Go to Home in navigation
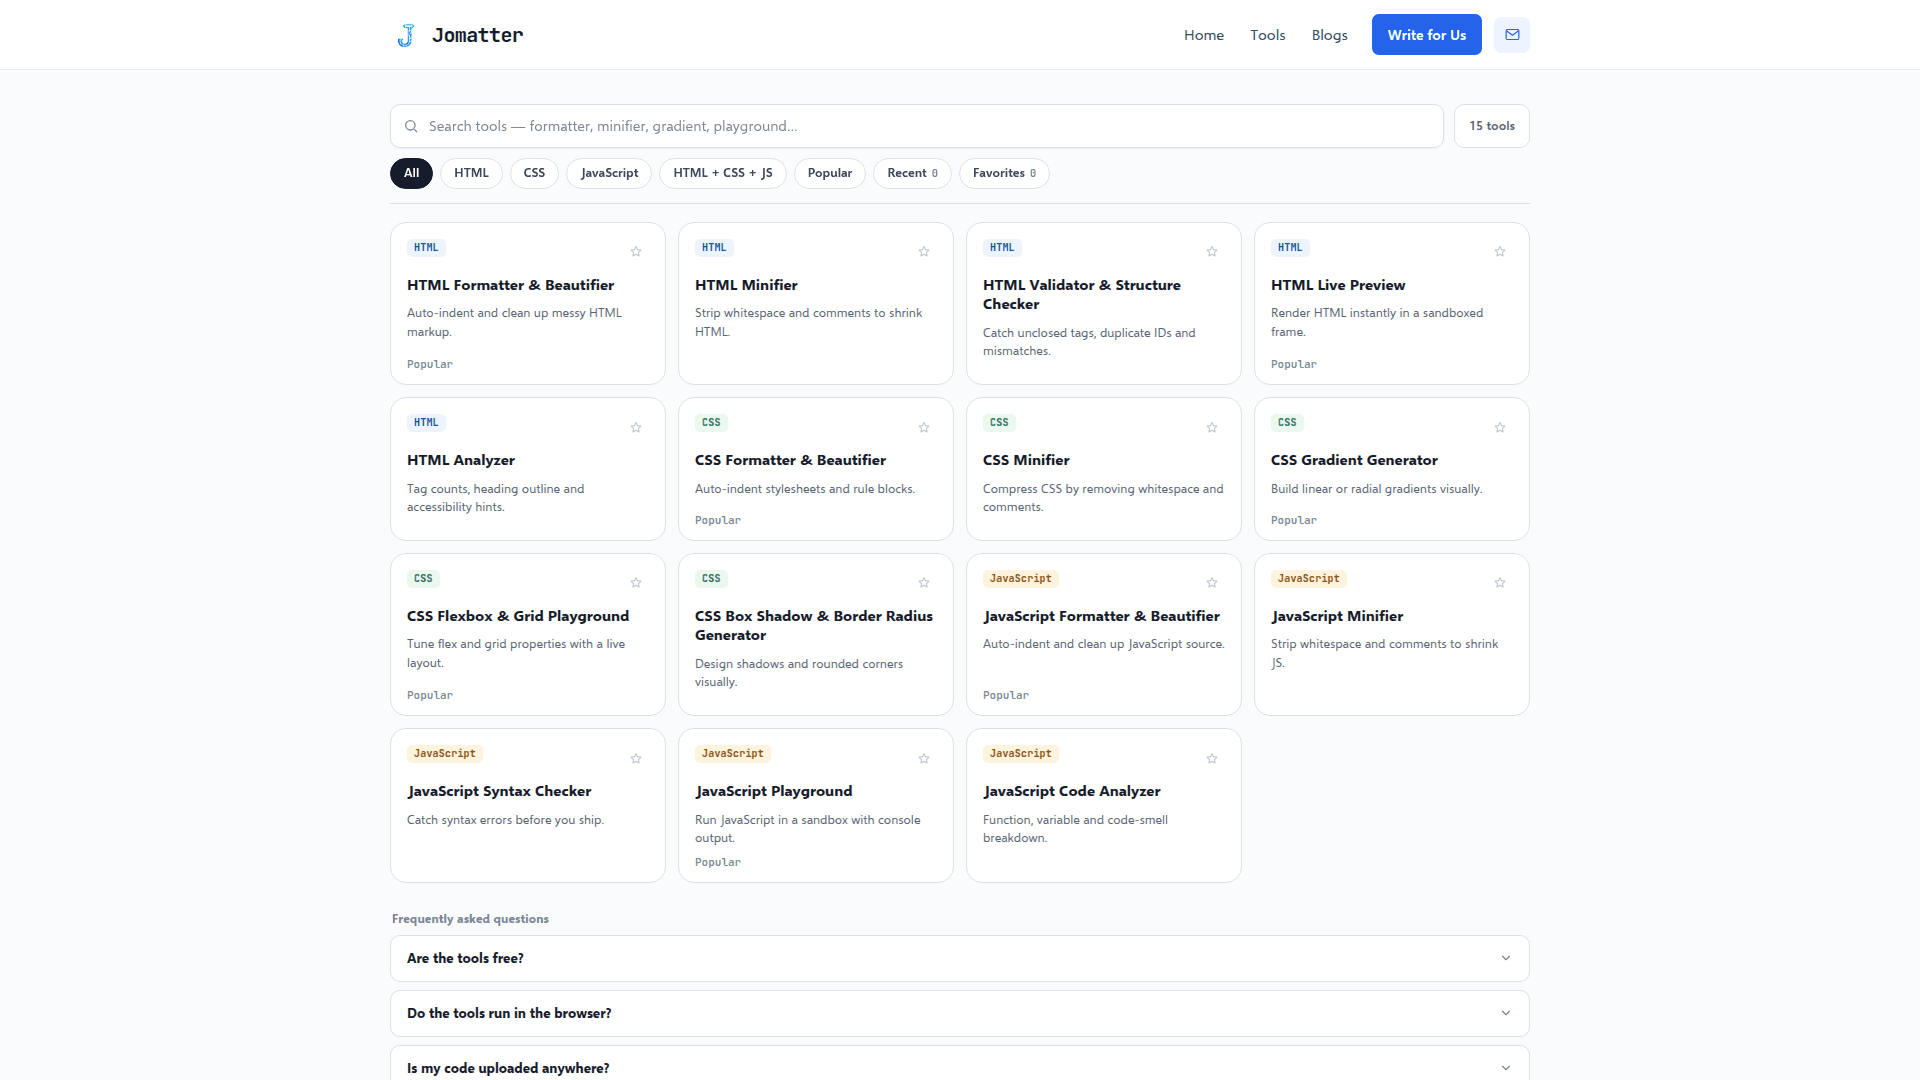 coord(1204,35)
